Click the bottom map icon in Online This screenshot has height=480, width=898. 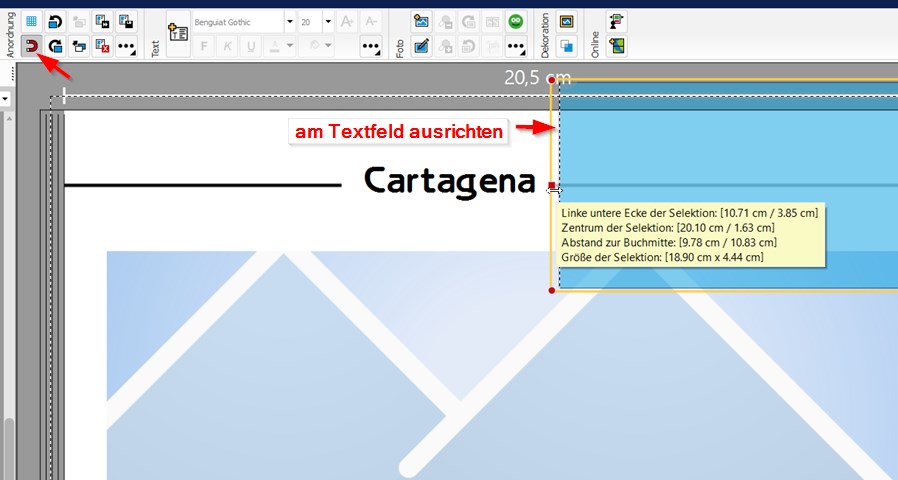tap(617, 46)
